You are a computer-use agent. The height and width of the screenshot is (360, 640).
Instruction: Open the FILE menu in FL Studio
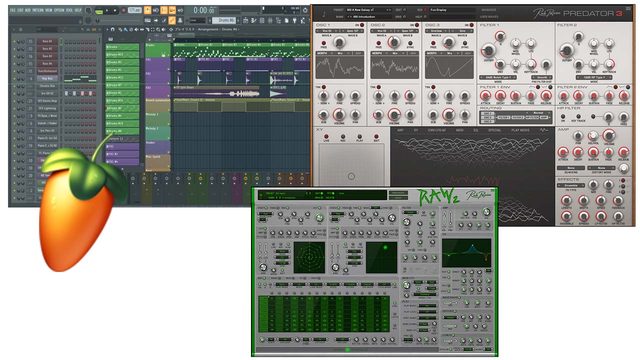tap(13, 10)
